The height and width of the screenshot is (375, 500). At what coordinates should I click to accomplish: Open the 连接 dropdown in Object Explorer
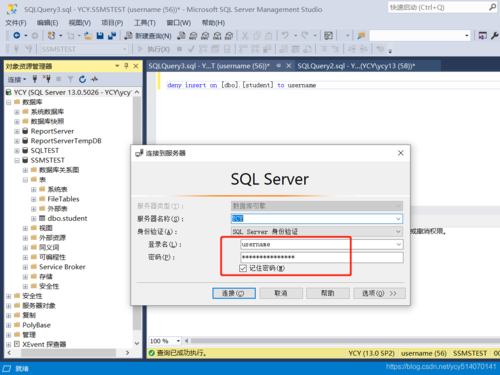click(x=17, y=79)
